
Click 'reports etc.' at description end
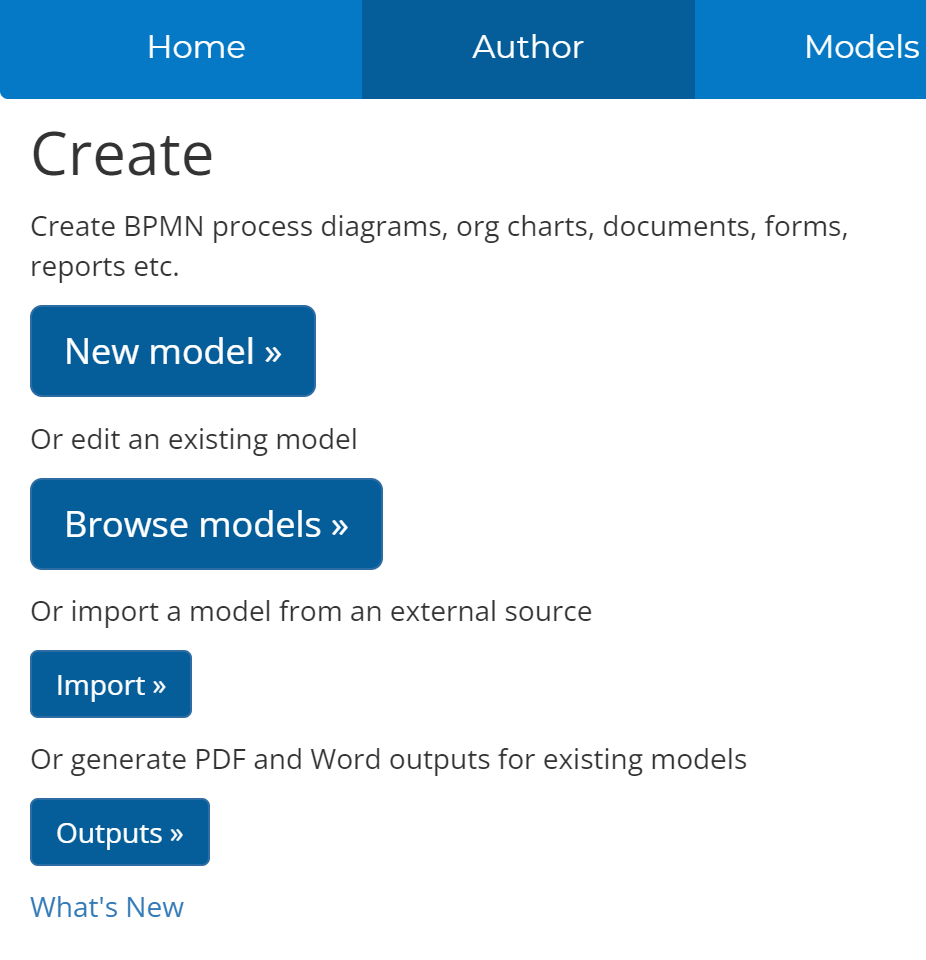coord(105,267)
